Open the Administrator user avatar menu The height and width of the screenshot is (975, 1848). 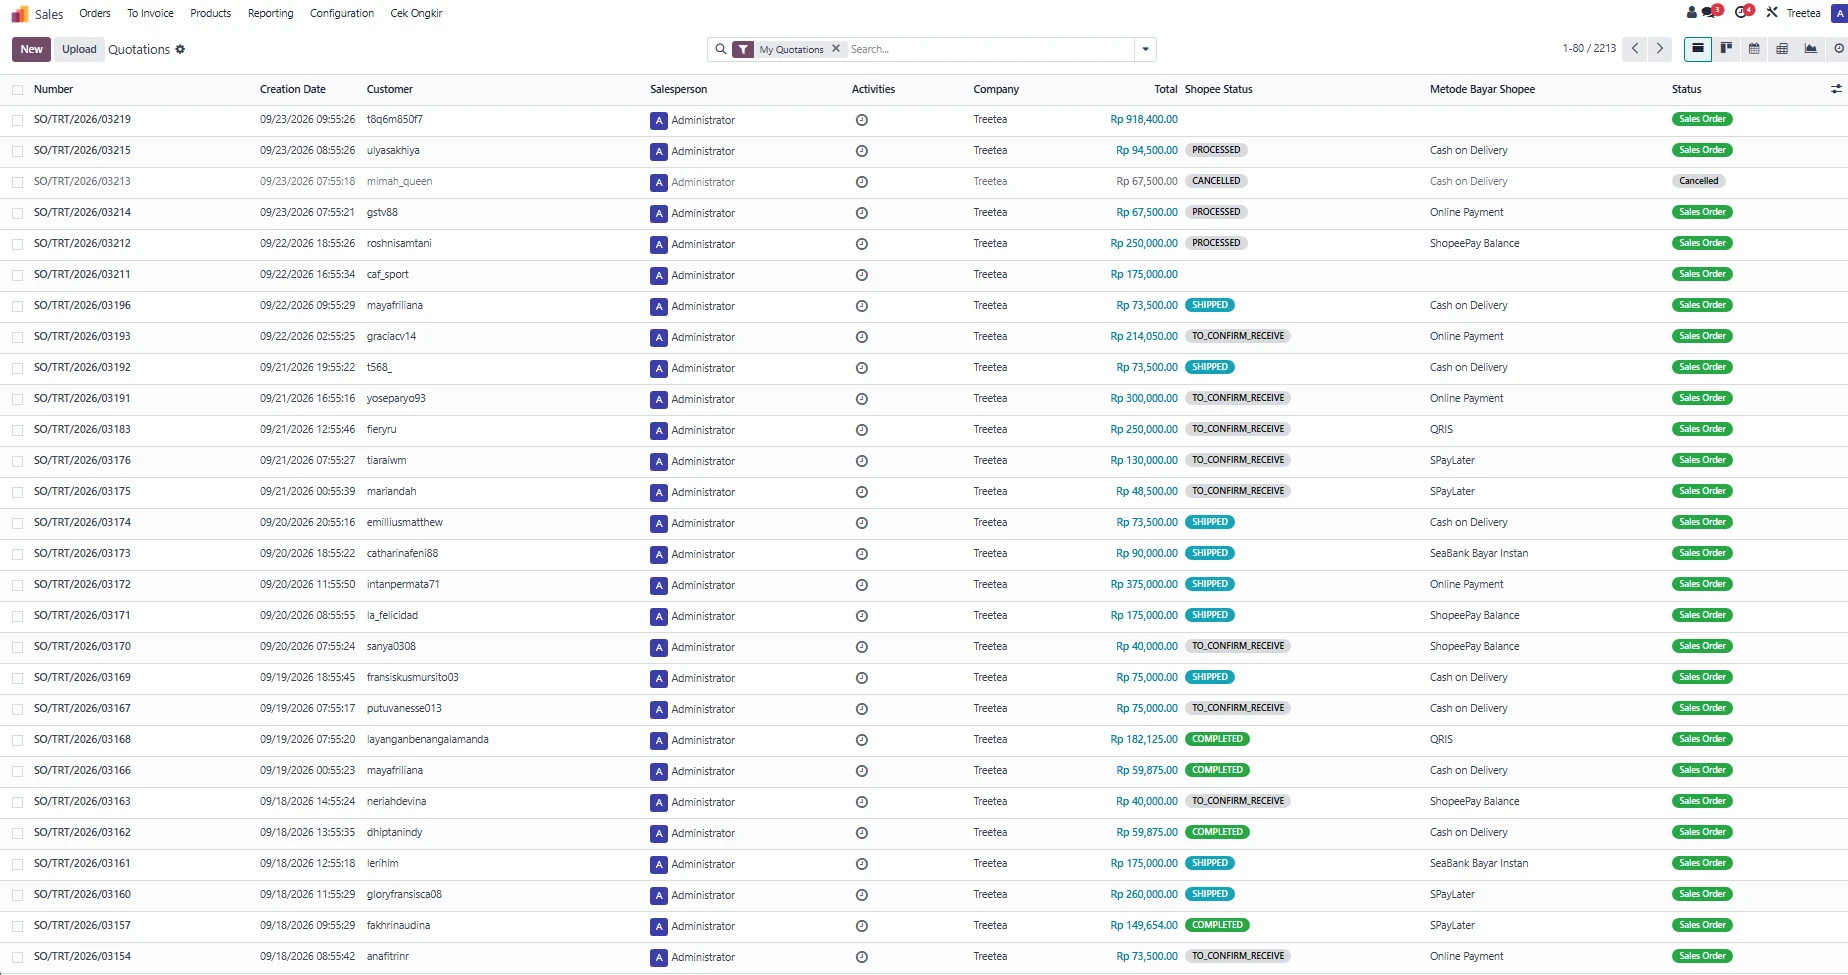1838,13
